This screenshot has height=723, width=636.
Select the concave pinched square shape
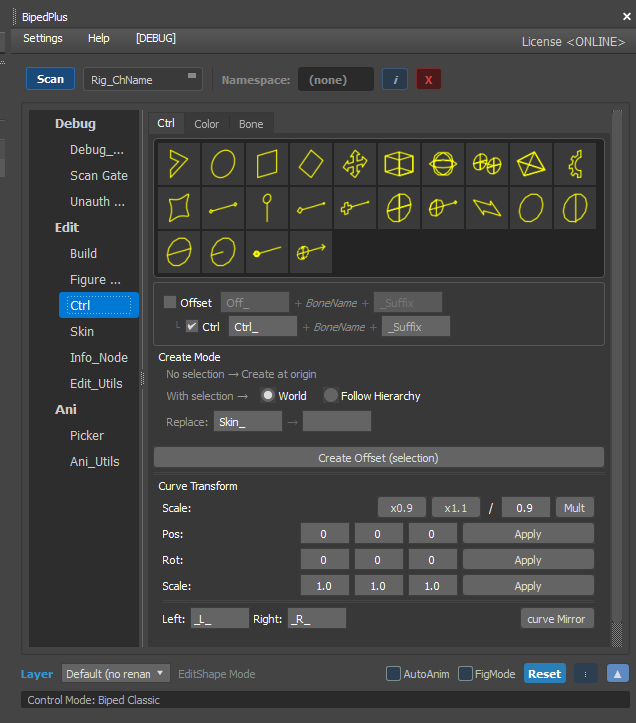point(179,208)
